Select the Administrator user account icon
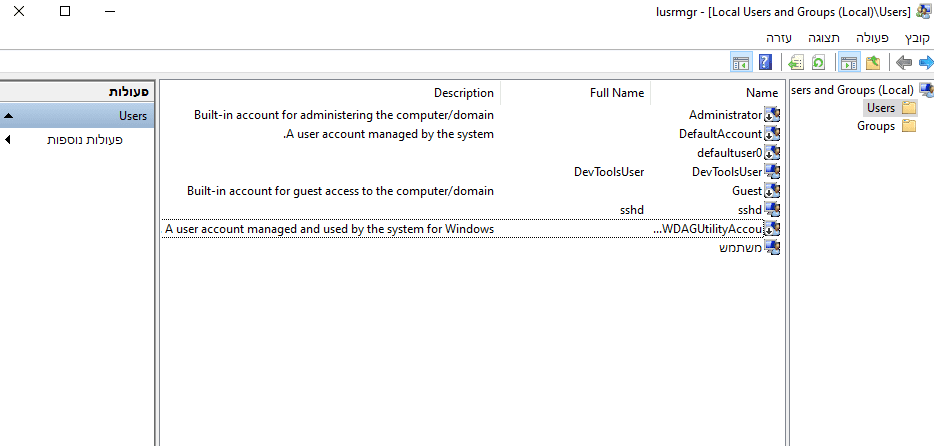This screenshot has width=934, height=446. point(771,115)
